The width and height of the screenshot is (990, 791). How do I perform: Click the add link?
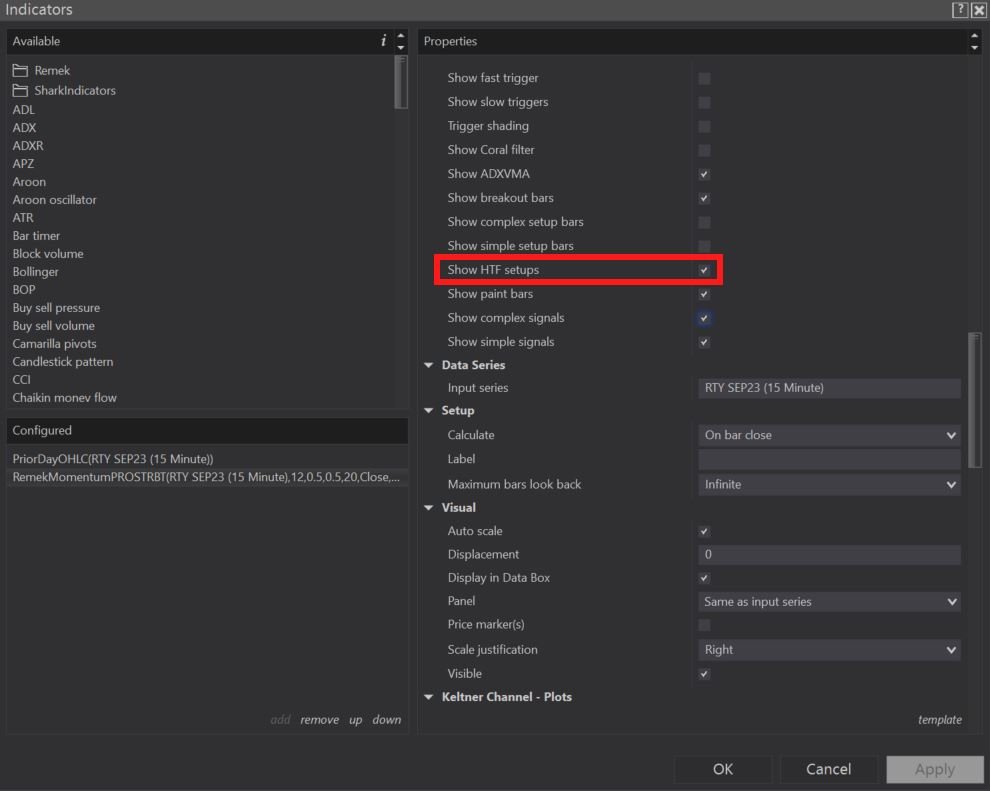[x=280, y=720]
